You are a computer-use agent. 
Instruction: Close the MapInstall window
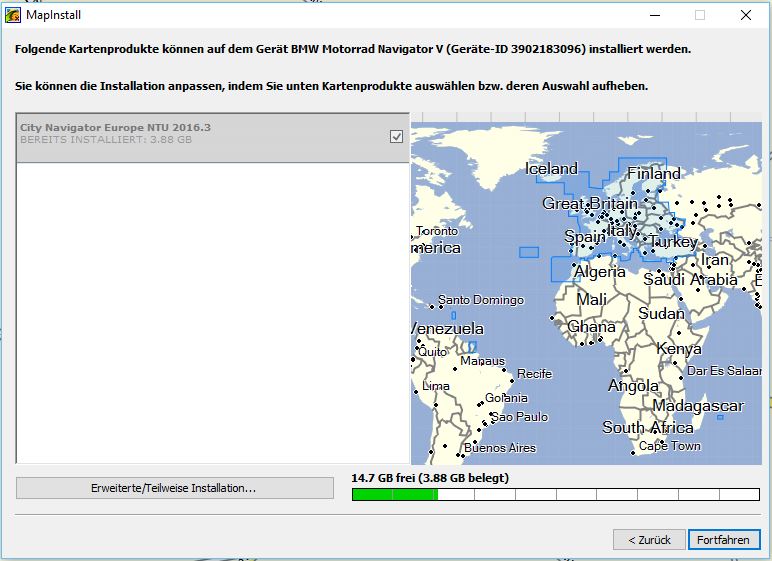coord(746,15)
